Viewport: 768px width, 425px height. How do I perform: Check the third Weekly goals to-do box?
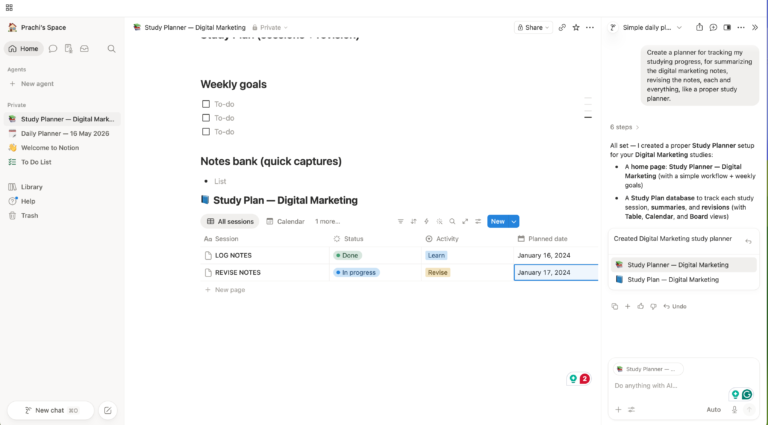coord(206,132)
